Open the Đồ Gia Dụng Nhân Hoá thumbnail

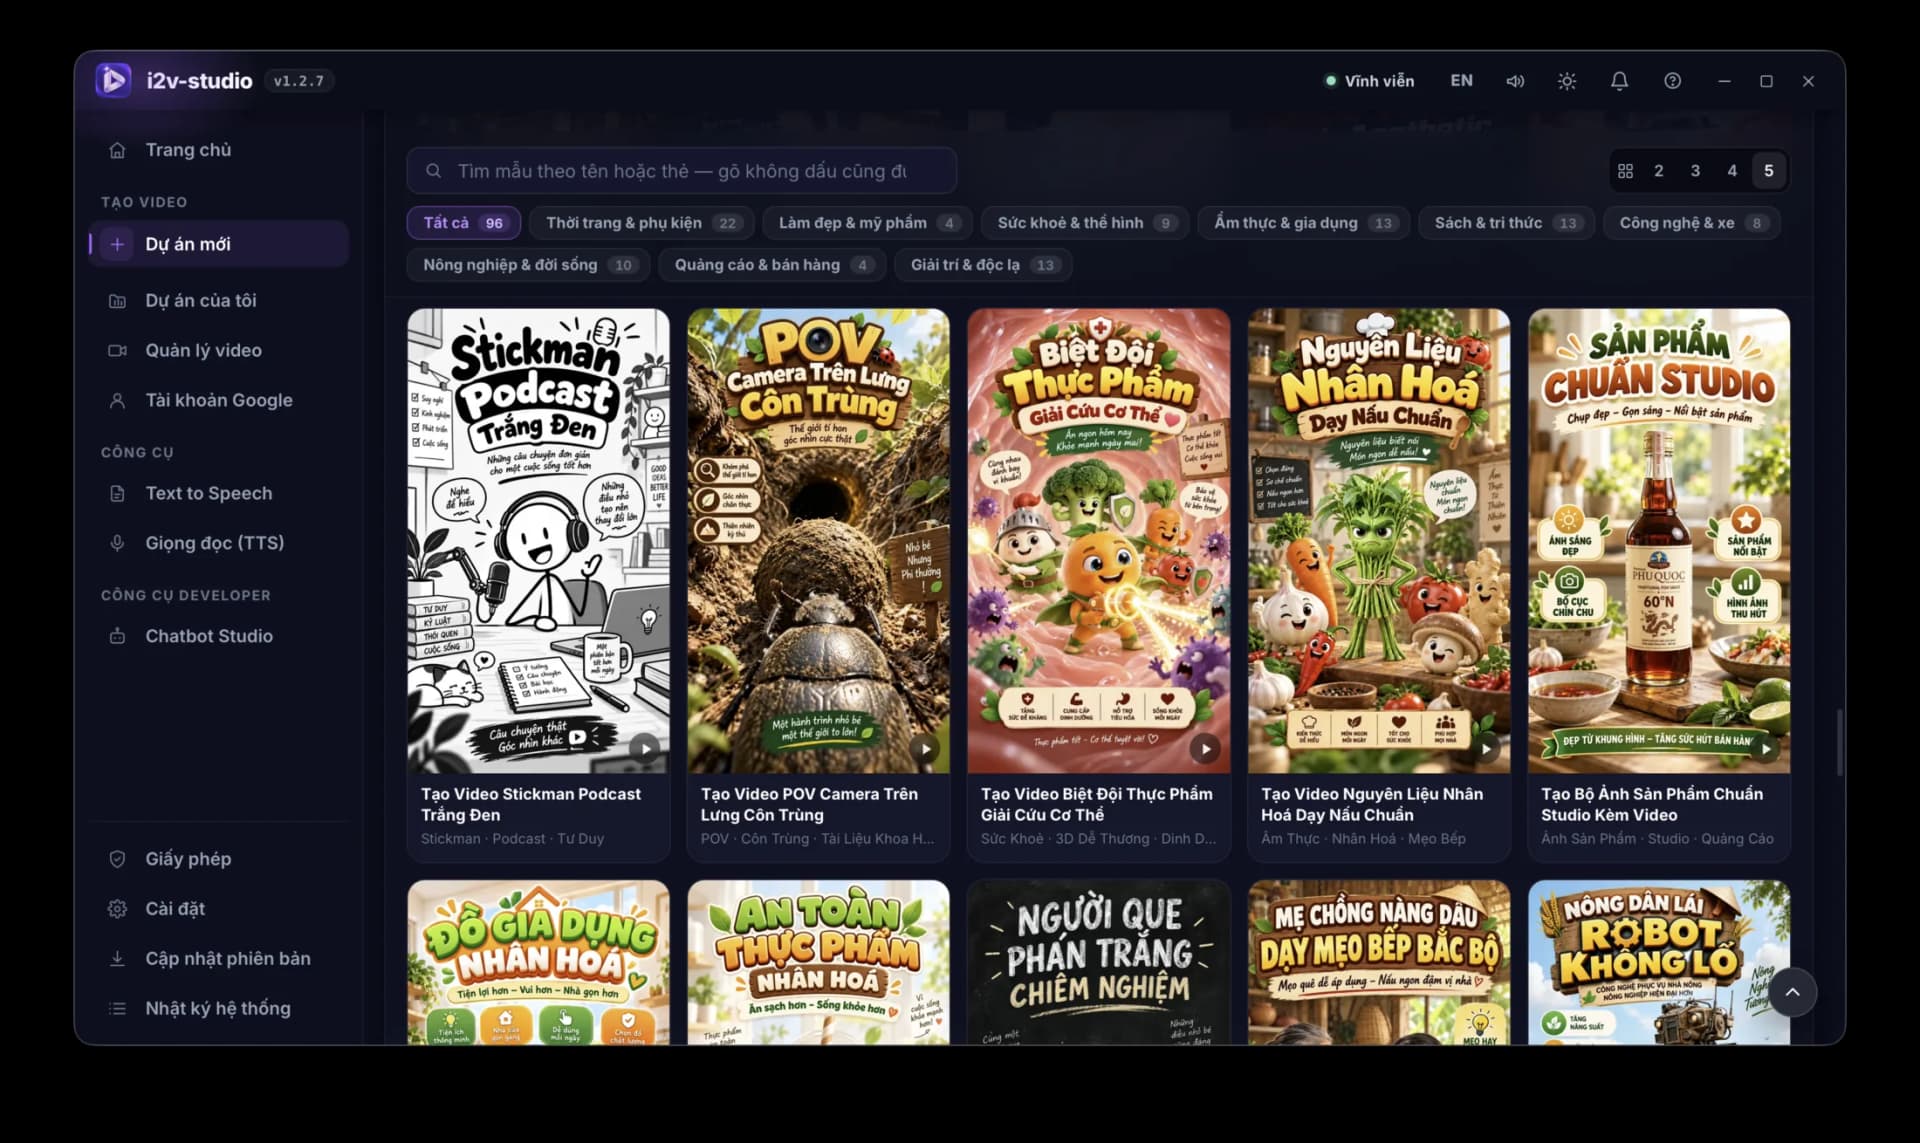click(x=538, y=962)
